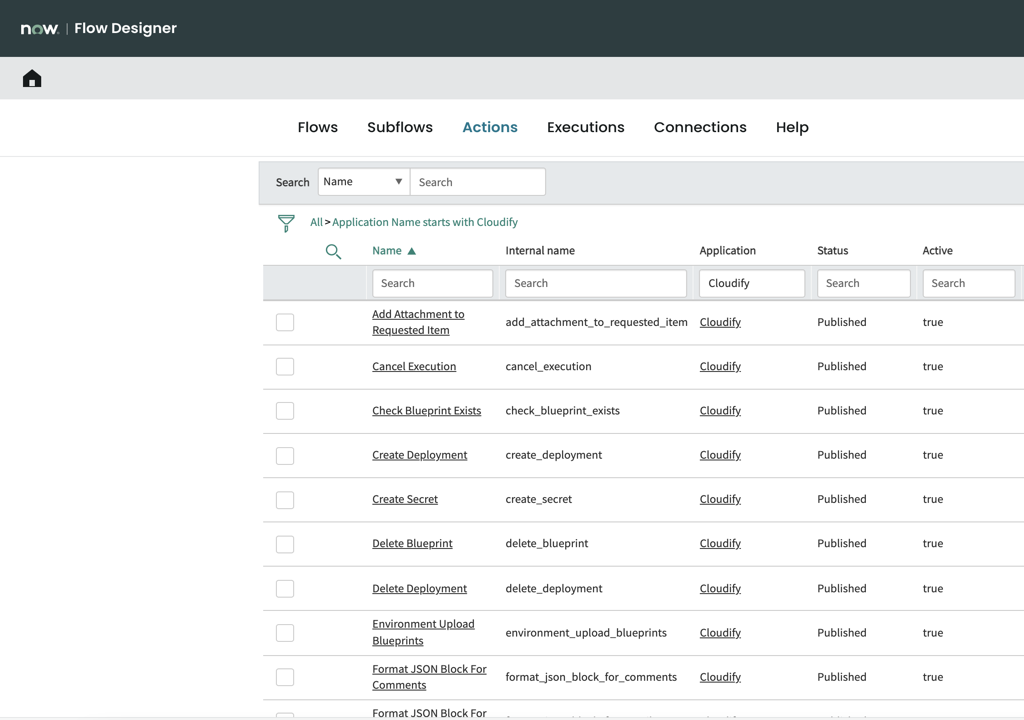This screenshot has height=720, width=1024.
Task: Click the top Search text box
Action: [477, 182]
